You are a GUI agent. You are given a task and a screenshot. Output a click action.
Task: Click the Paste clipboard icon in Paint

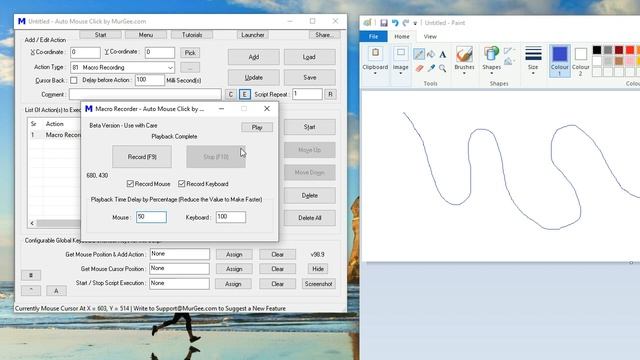(x=375, y=53)
